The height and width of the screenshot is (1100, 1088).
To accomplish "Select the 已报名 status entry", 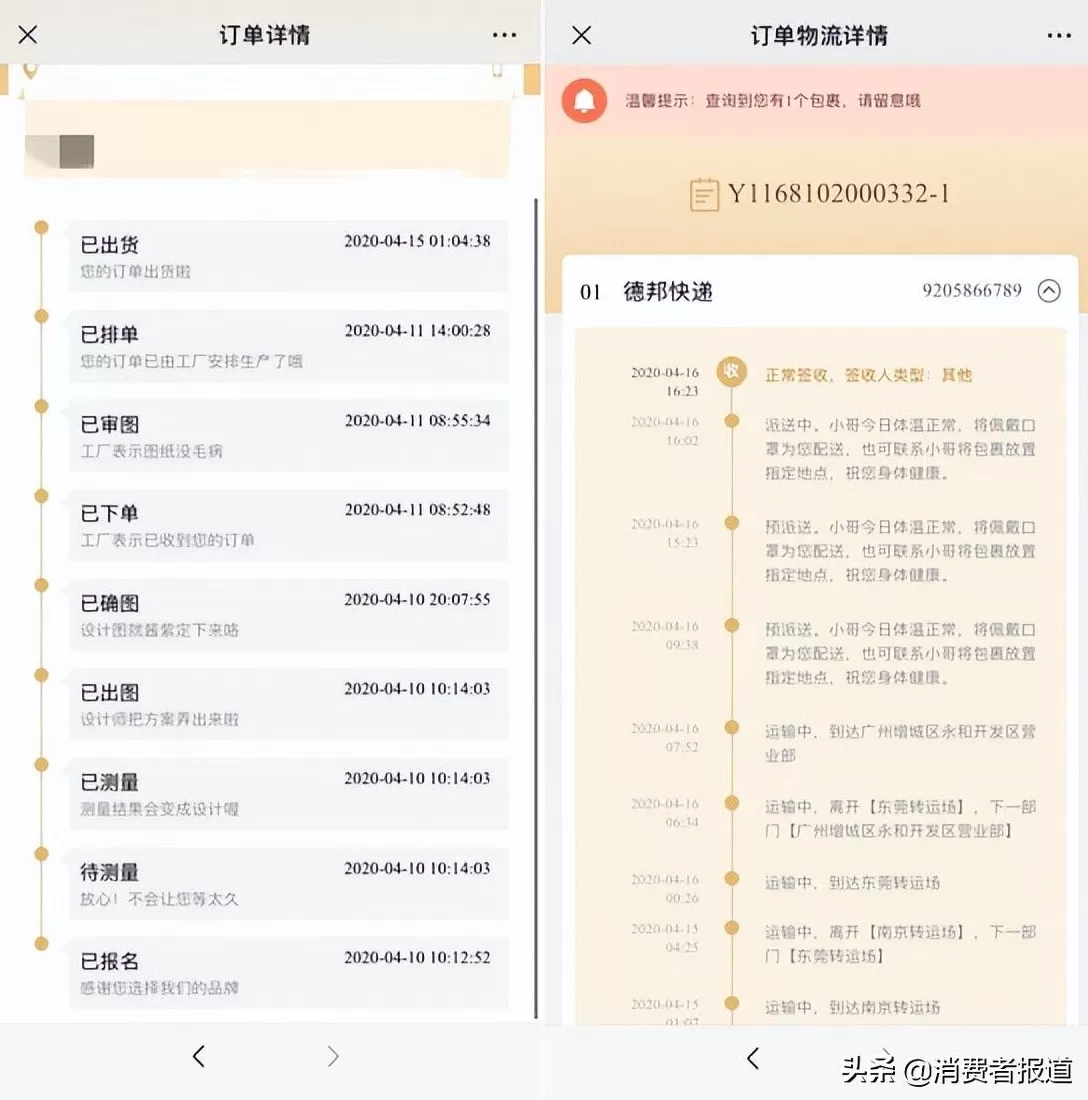I will click(287, 972).
